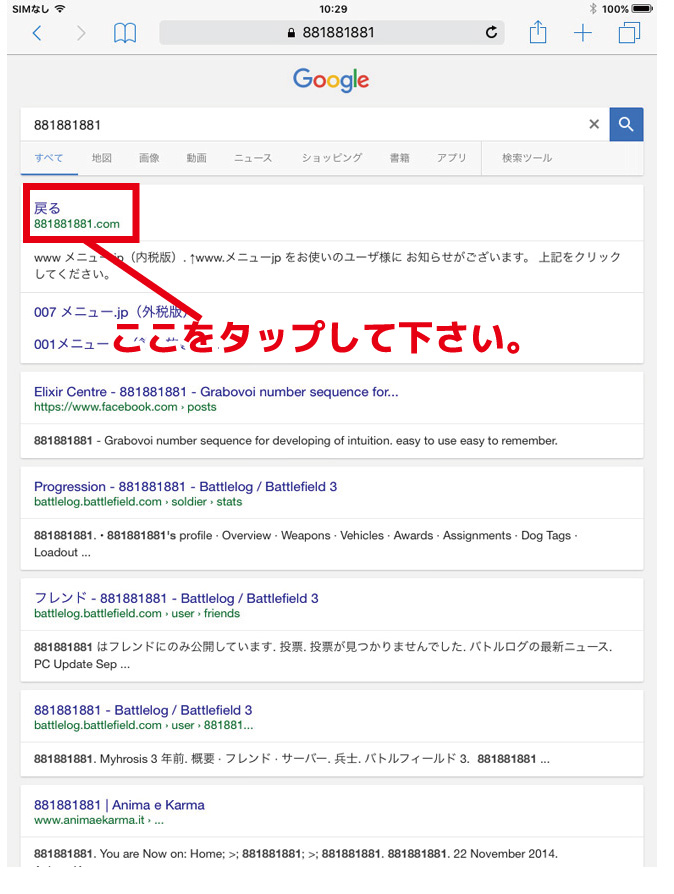This screenshot has height=894, width=674.
Task: Tap the battlelog soldier stats URL
Action: point(138,502)
